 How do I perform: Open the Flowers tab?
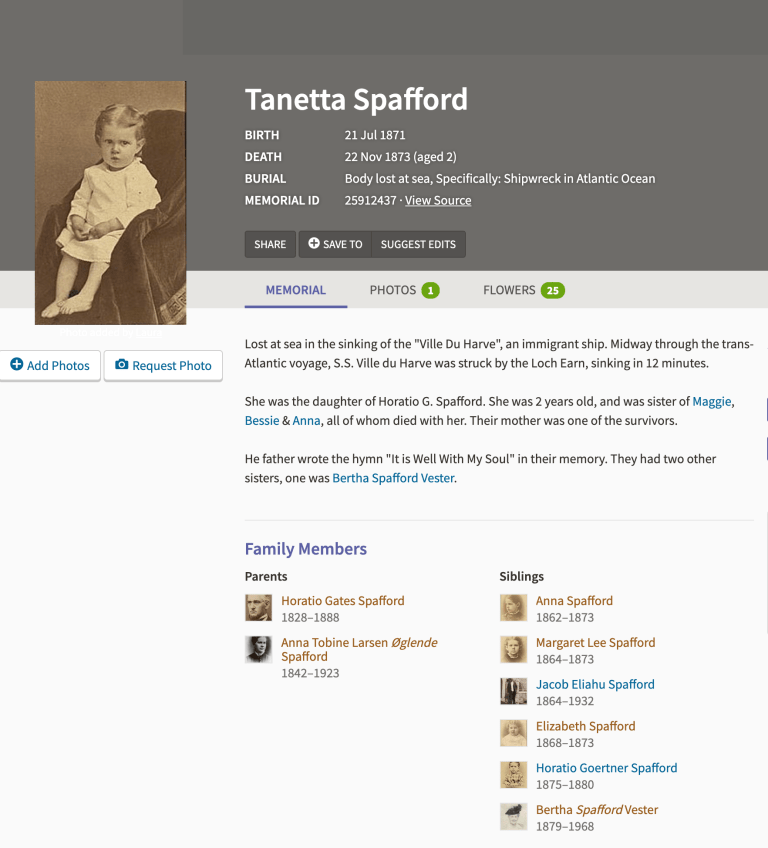point(523,290)
